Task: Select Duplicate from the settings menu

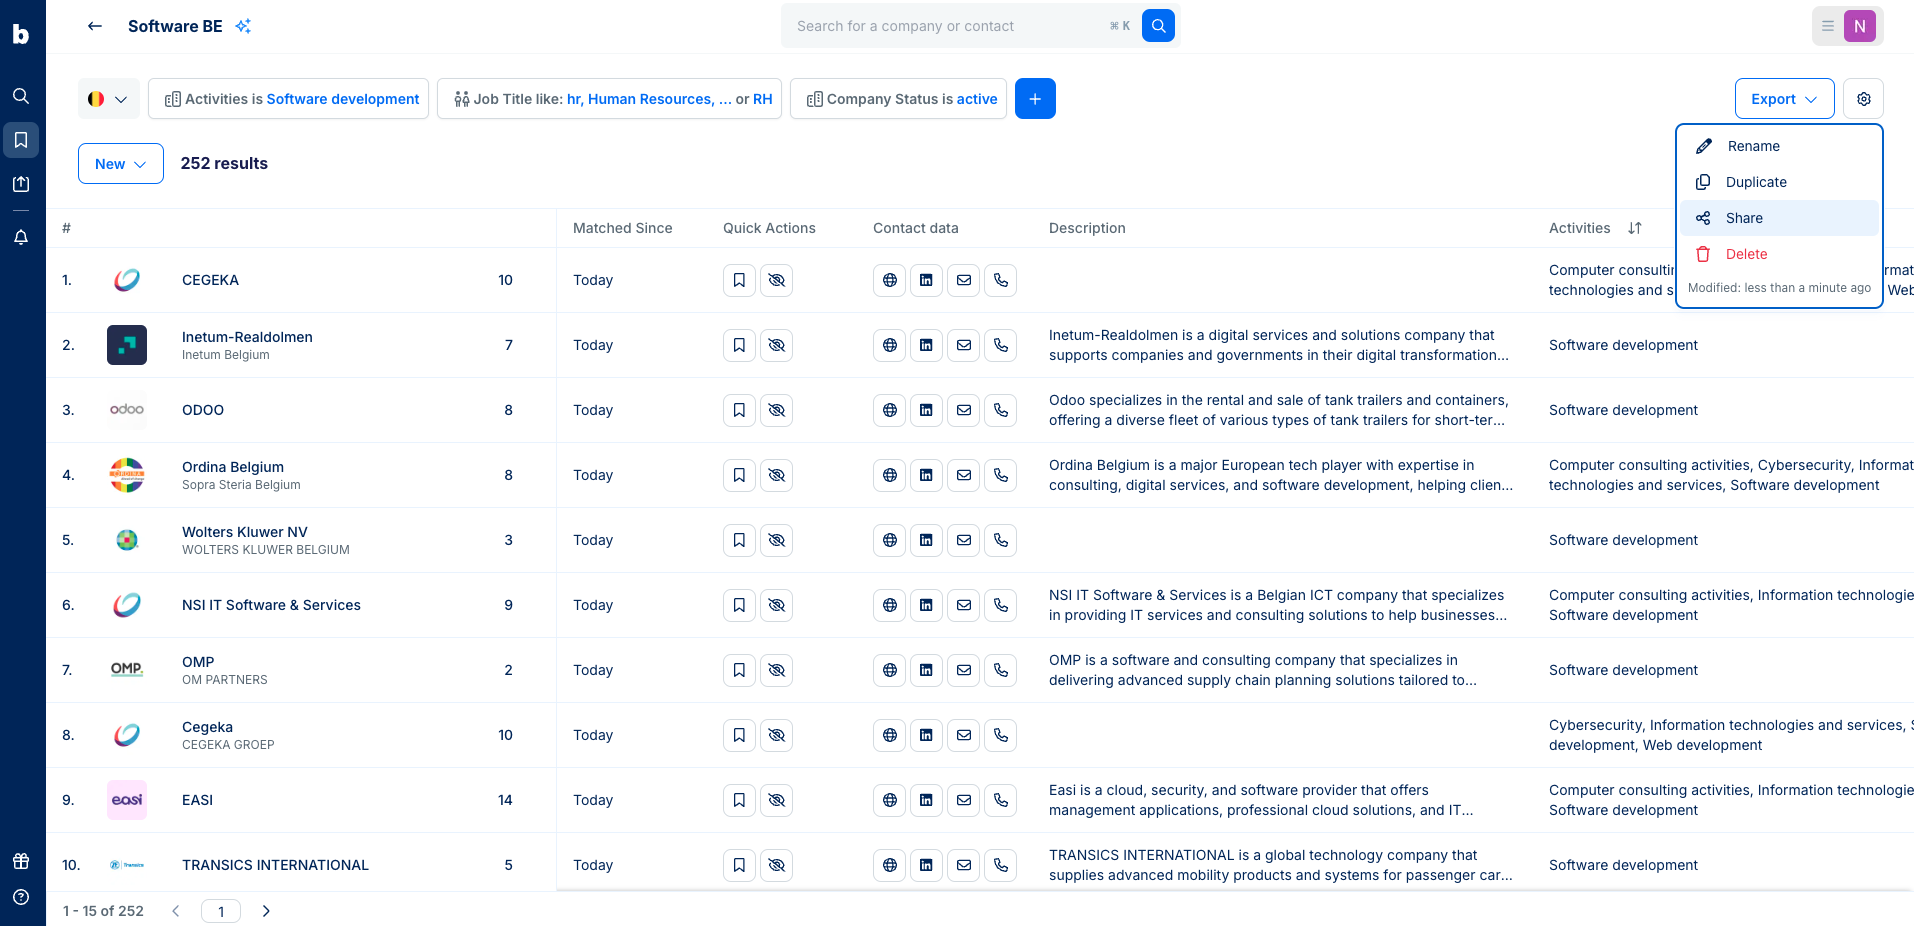Action: pos(1779,182)
